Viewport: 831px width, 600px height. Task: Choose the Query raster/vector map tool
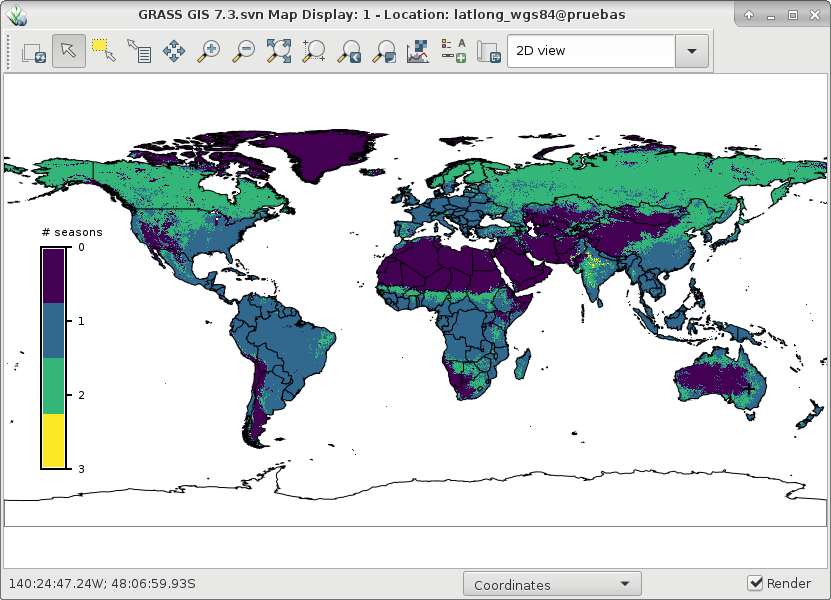point(138,52)
